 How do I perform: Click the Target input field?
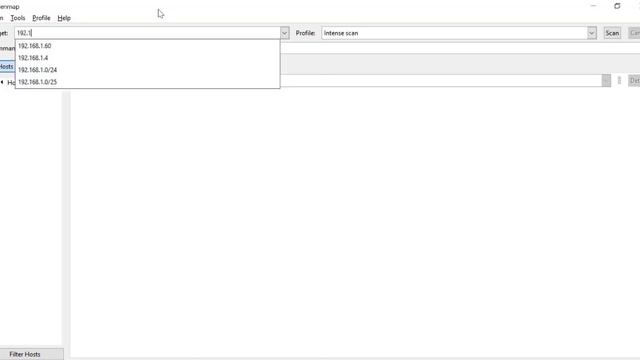click(x=147, y=33)
